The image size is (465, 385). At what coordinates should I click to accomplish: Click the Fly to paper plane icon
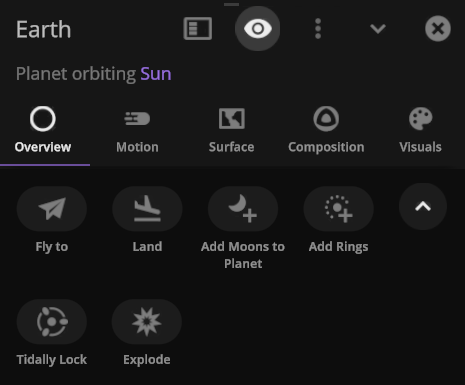[52, 209]
